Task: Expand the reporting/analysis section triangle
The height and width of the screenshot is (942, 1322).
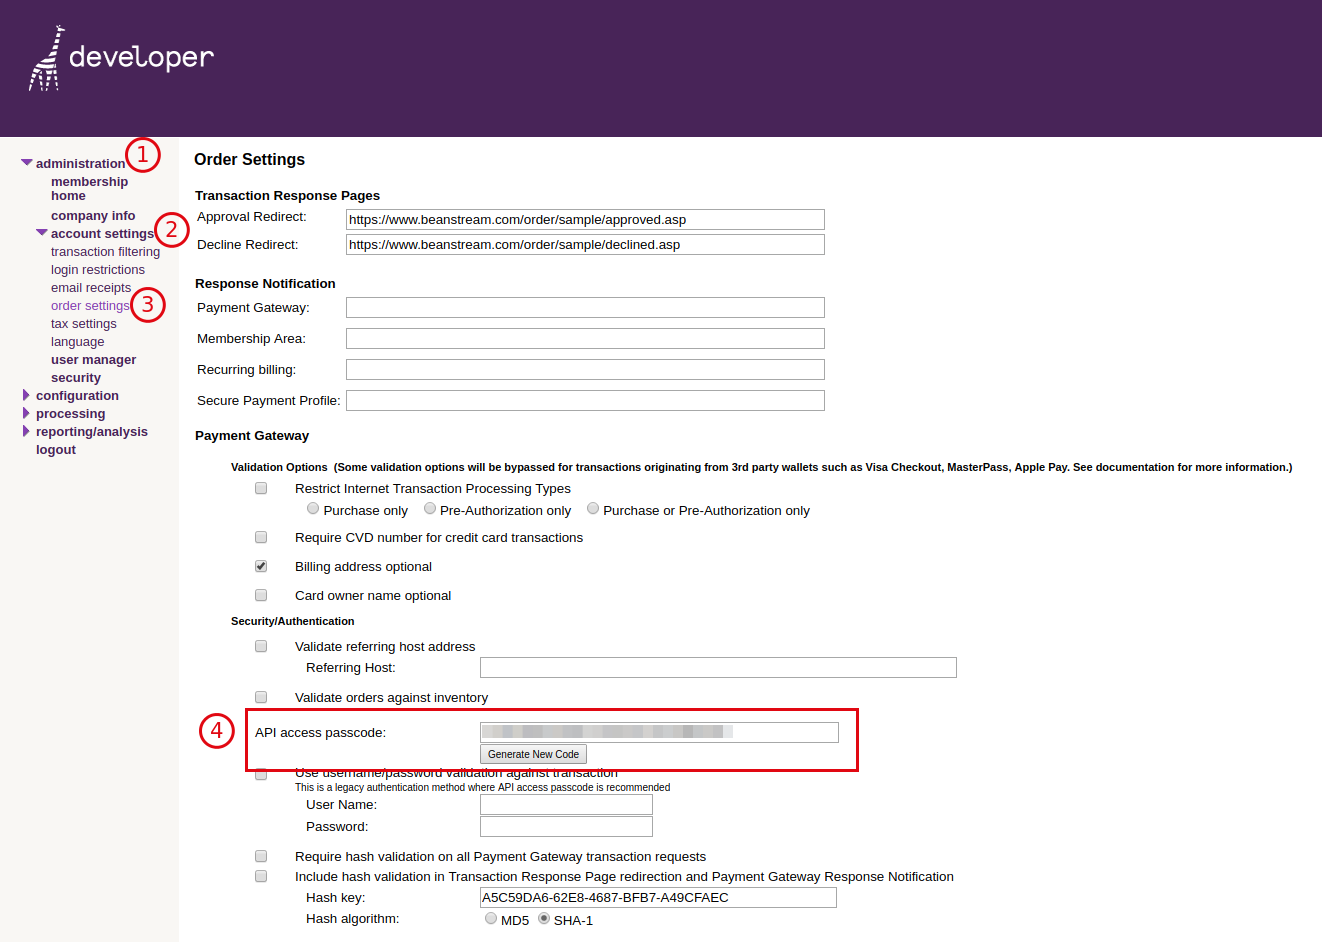Action: [26, 431]
